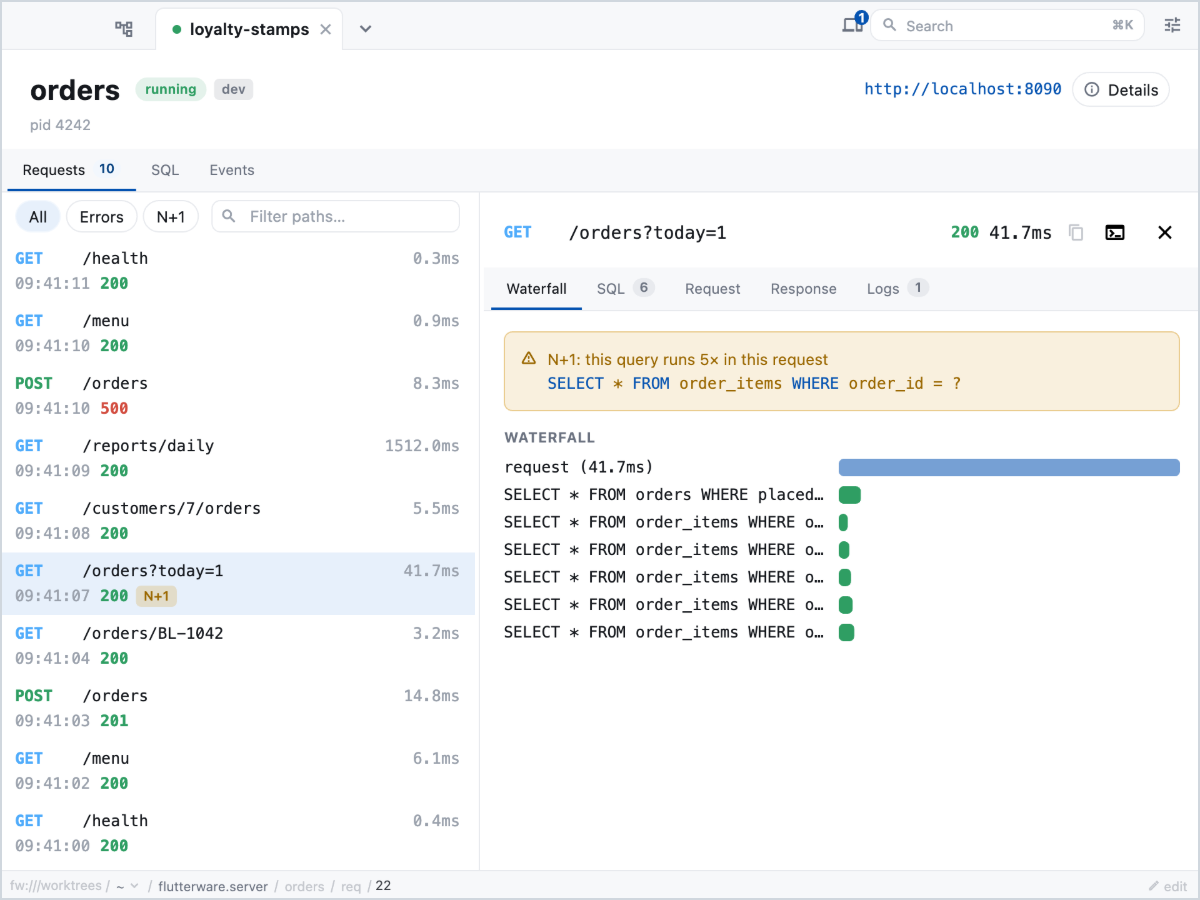Select the GET /menu 0.9ms request
This screenshot has width=1200, height=900.
(238, 333)
